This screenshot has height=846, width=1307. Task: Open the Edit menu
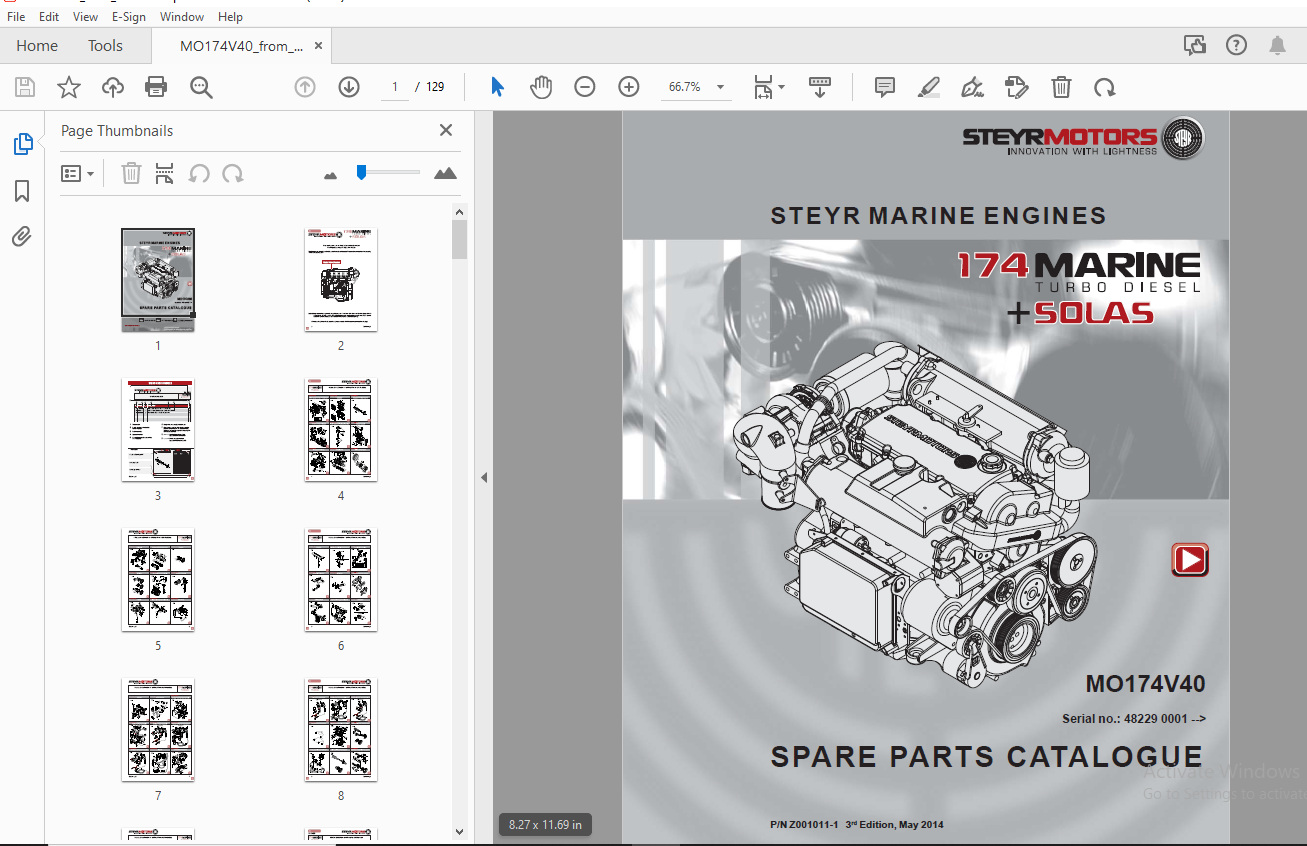coord(49,17)
